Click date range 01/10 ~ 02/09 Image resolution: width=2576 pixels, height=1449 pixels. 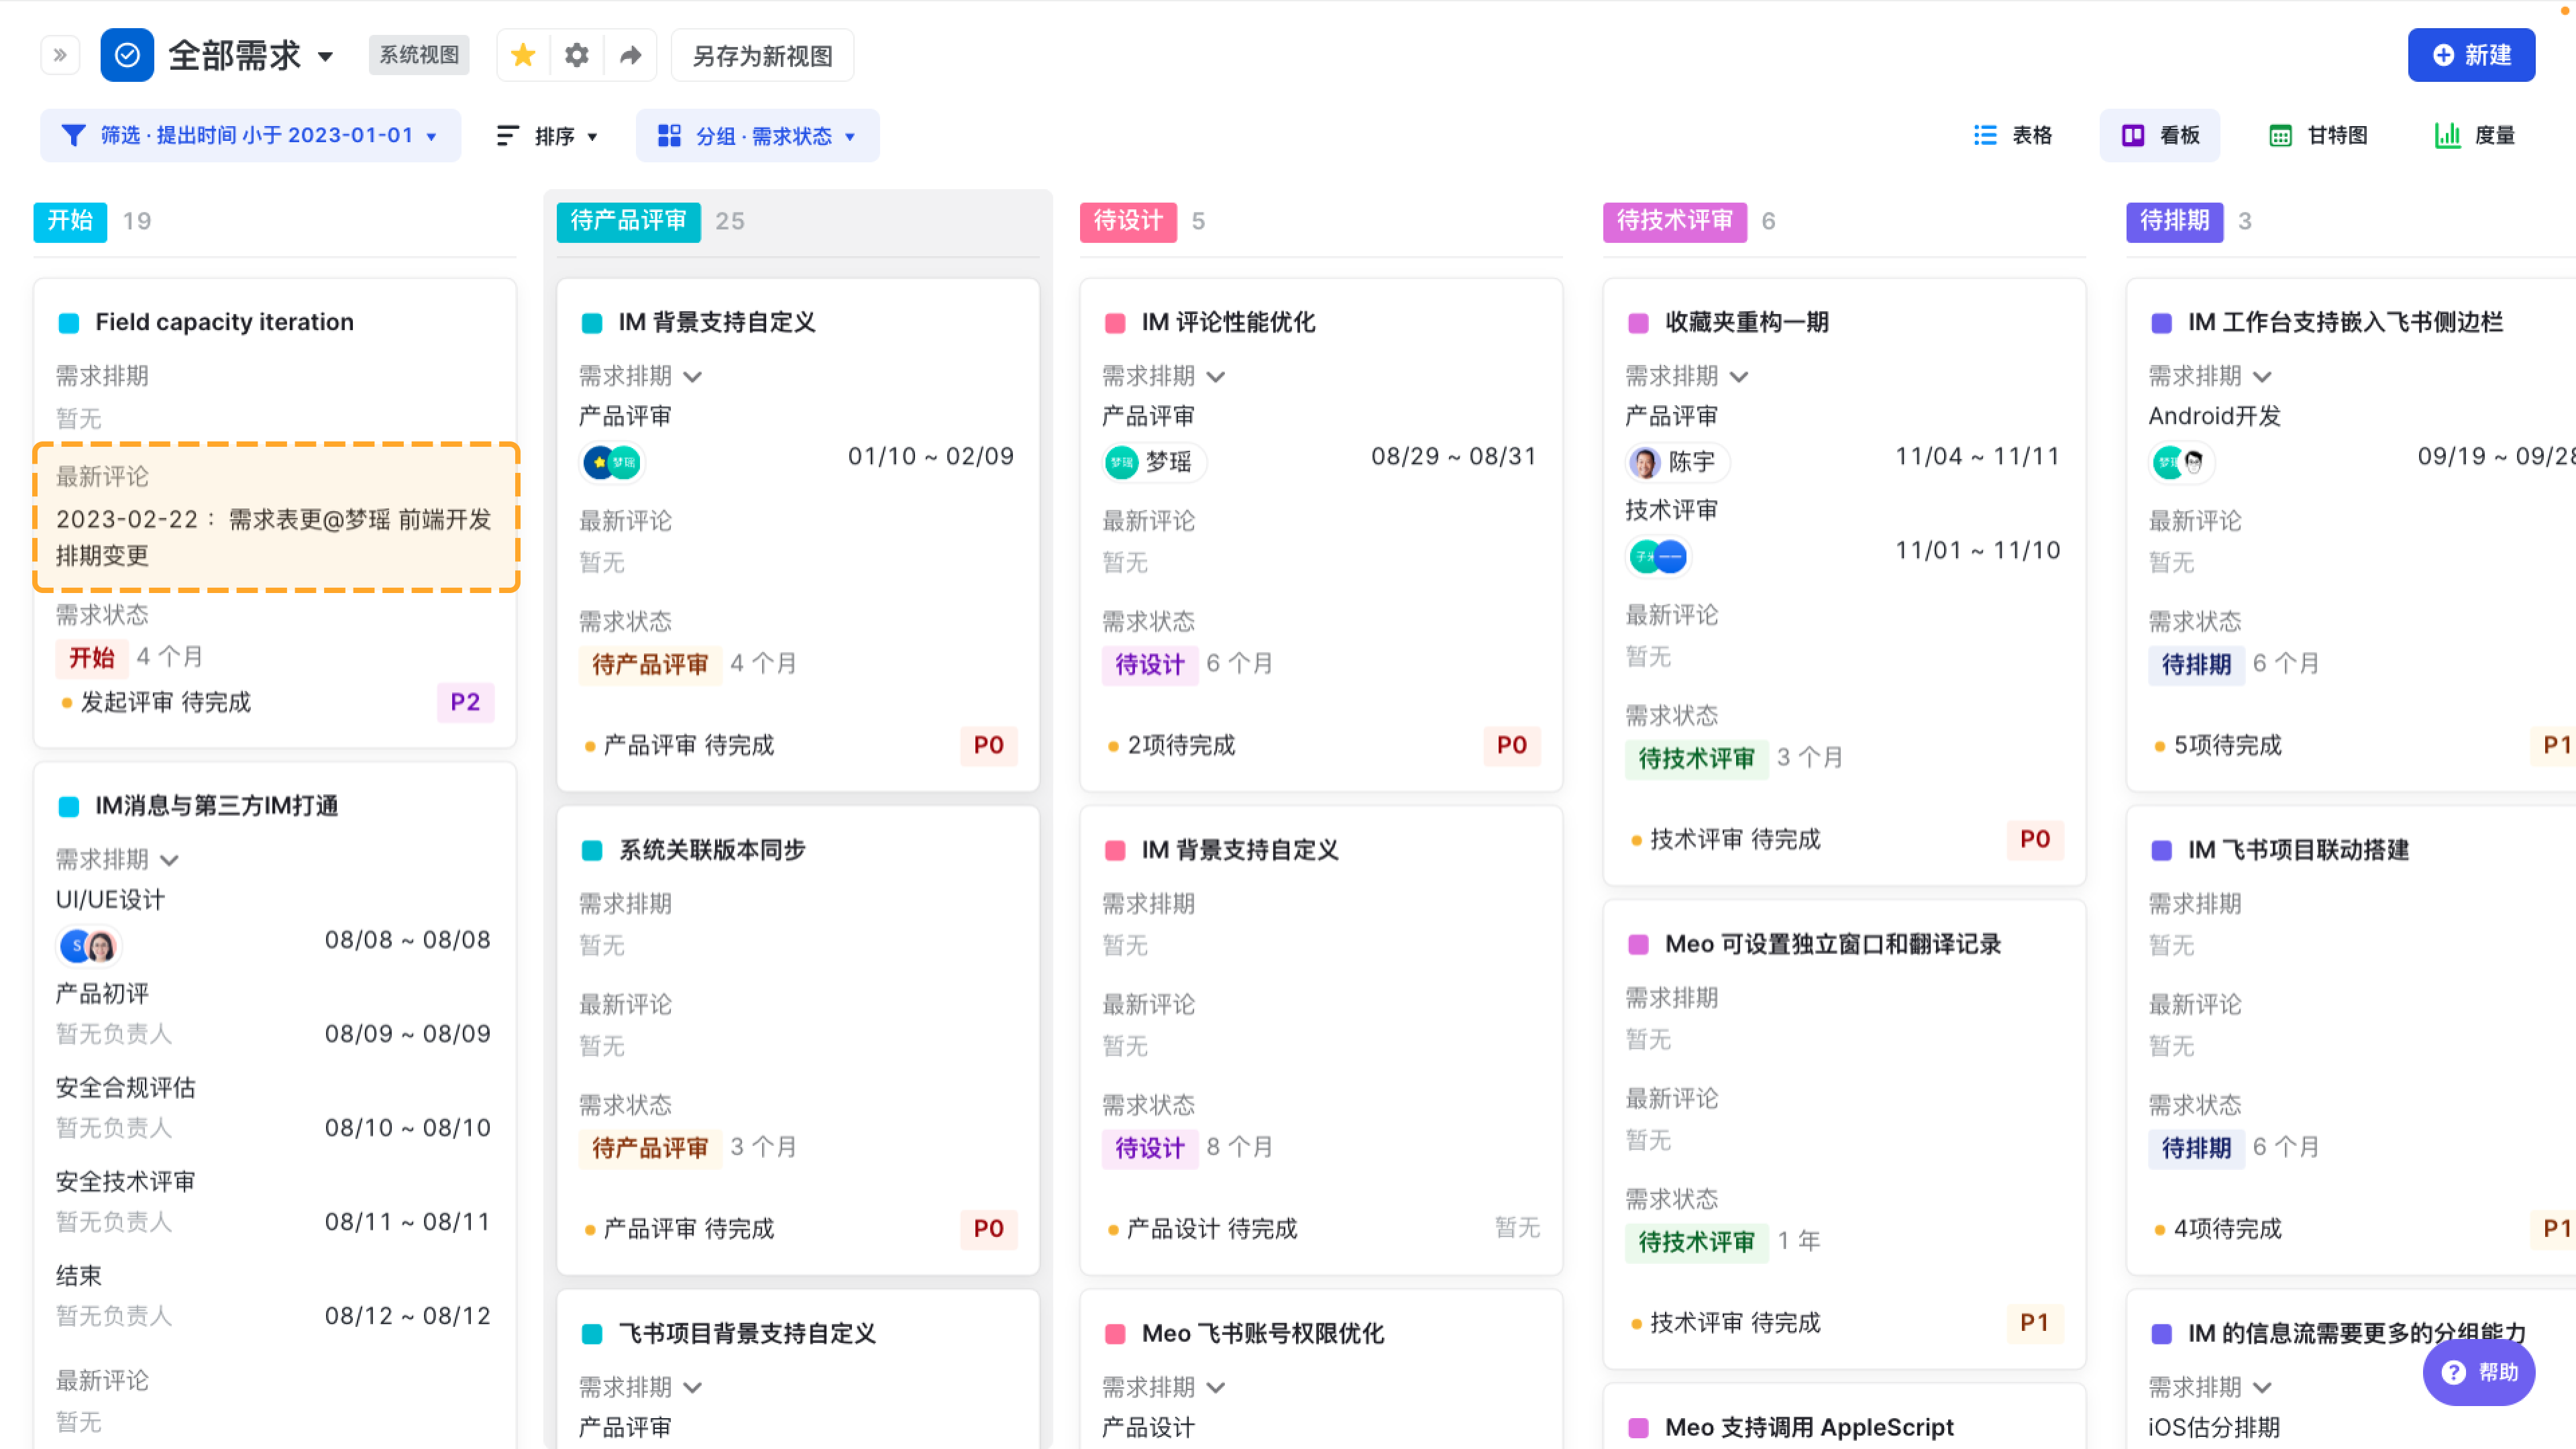click(931, 456)
